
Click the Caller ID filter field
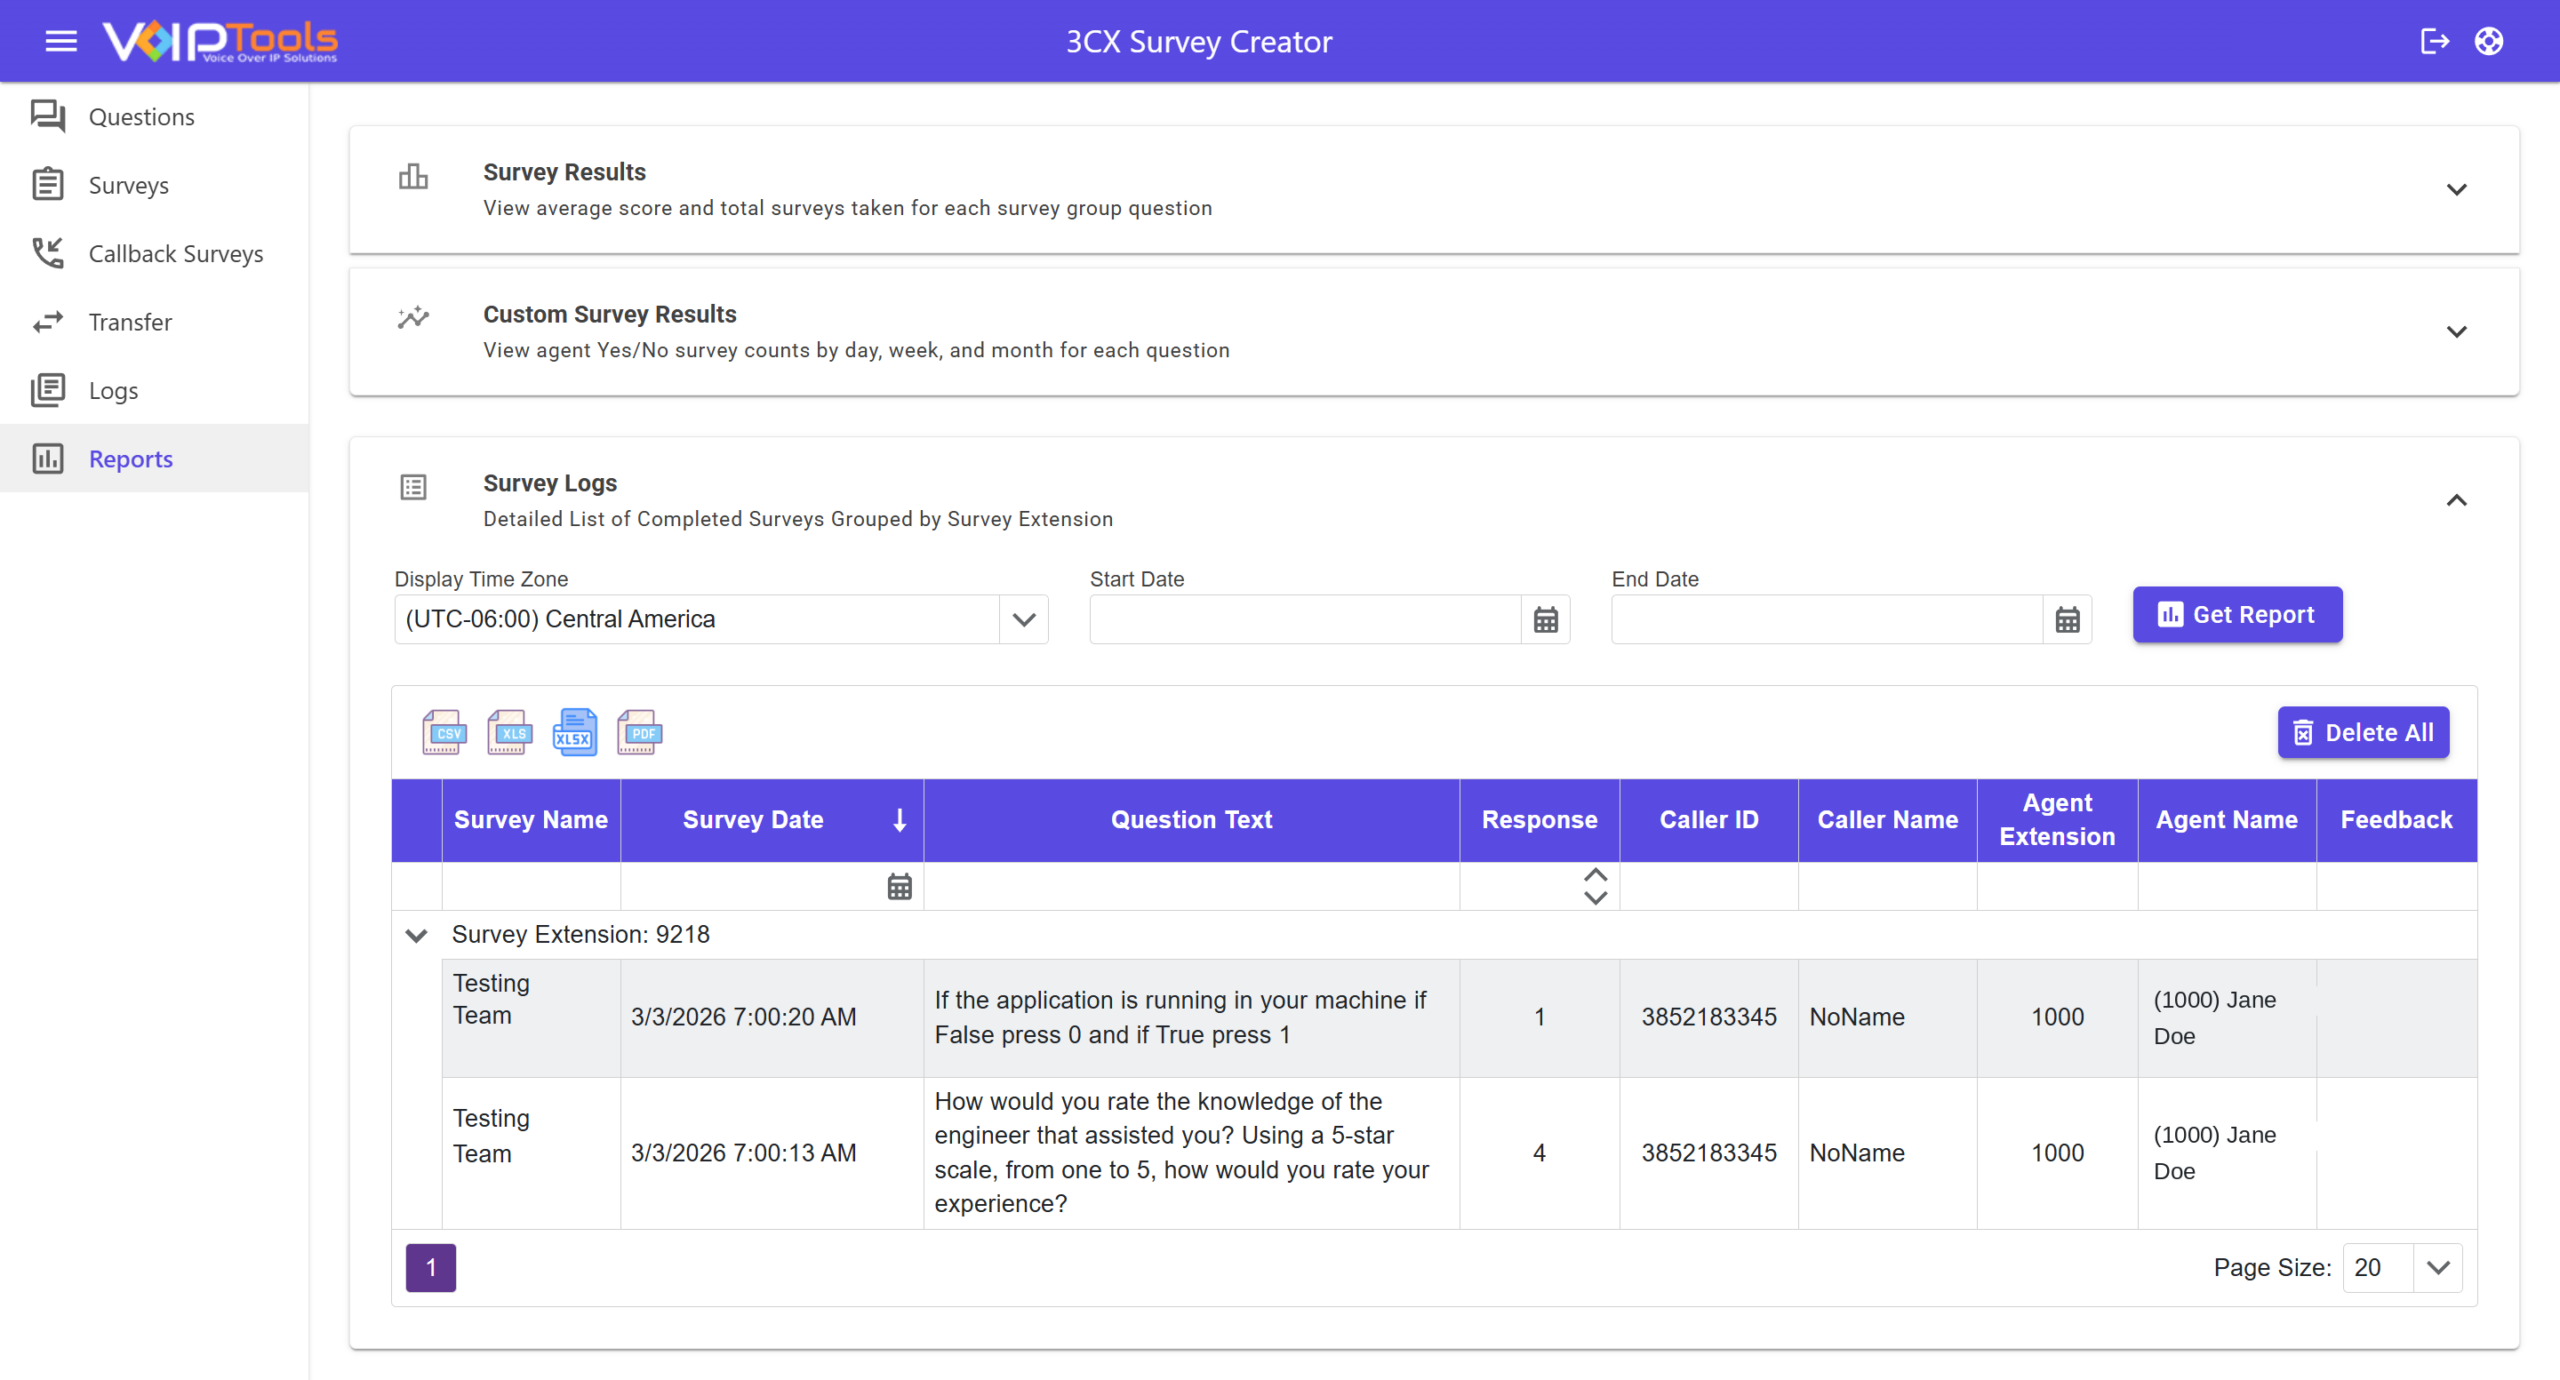click(1709, 886)
